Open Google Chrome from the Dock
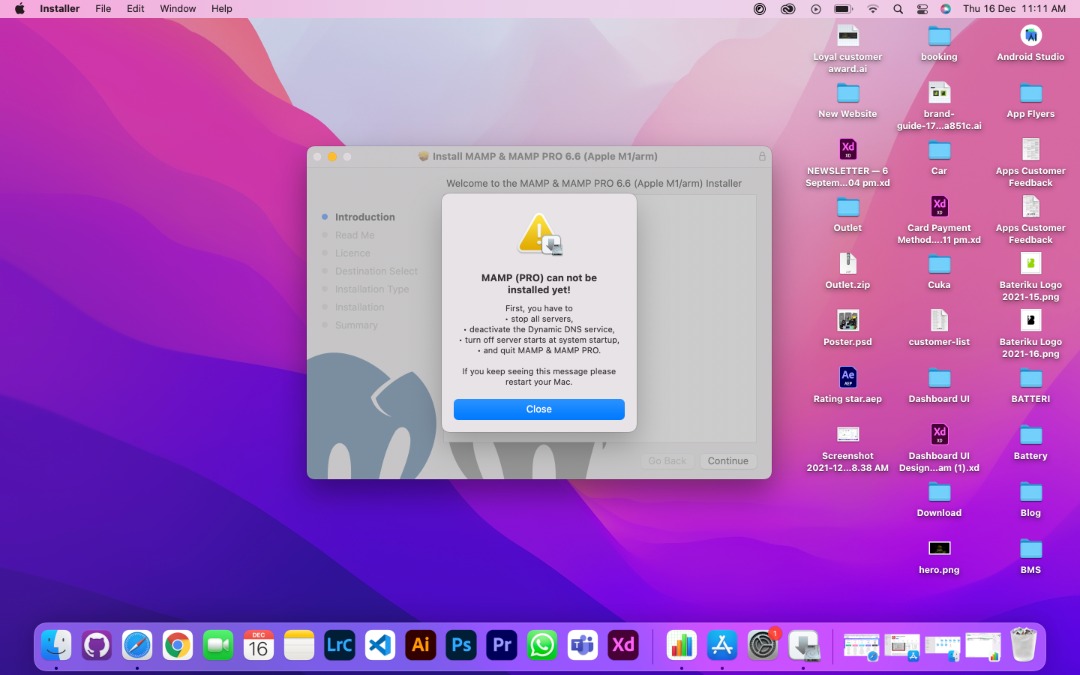Viewport: 1080px width, 675px height. [x=178, y=645]
